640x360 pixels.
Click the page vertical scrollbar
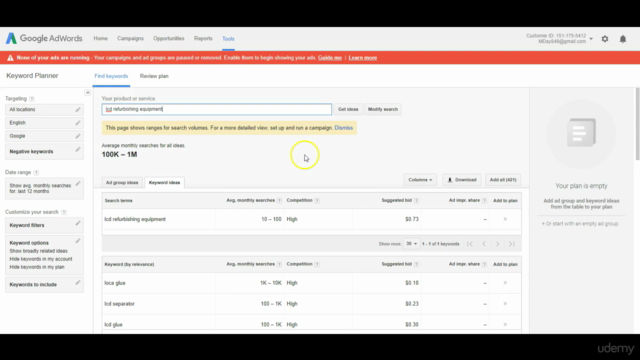tap(638, 124)
